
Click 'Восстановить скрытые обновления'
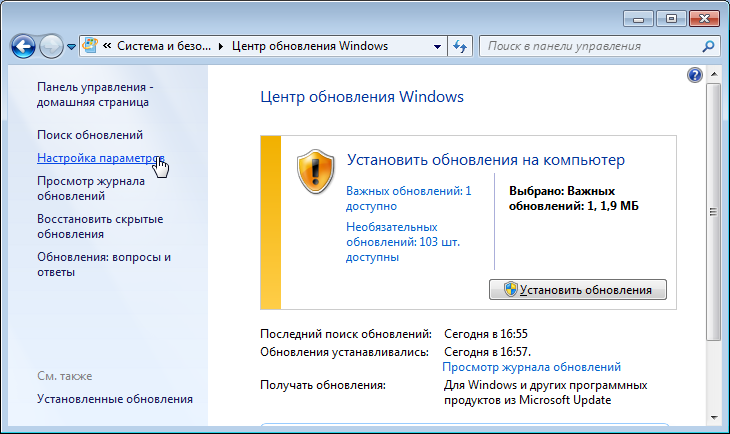(x=100, y=226)
